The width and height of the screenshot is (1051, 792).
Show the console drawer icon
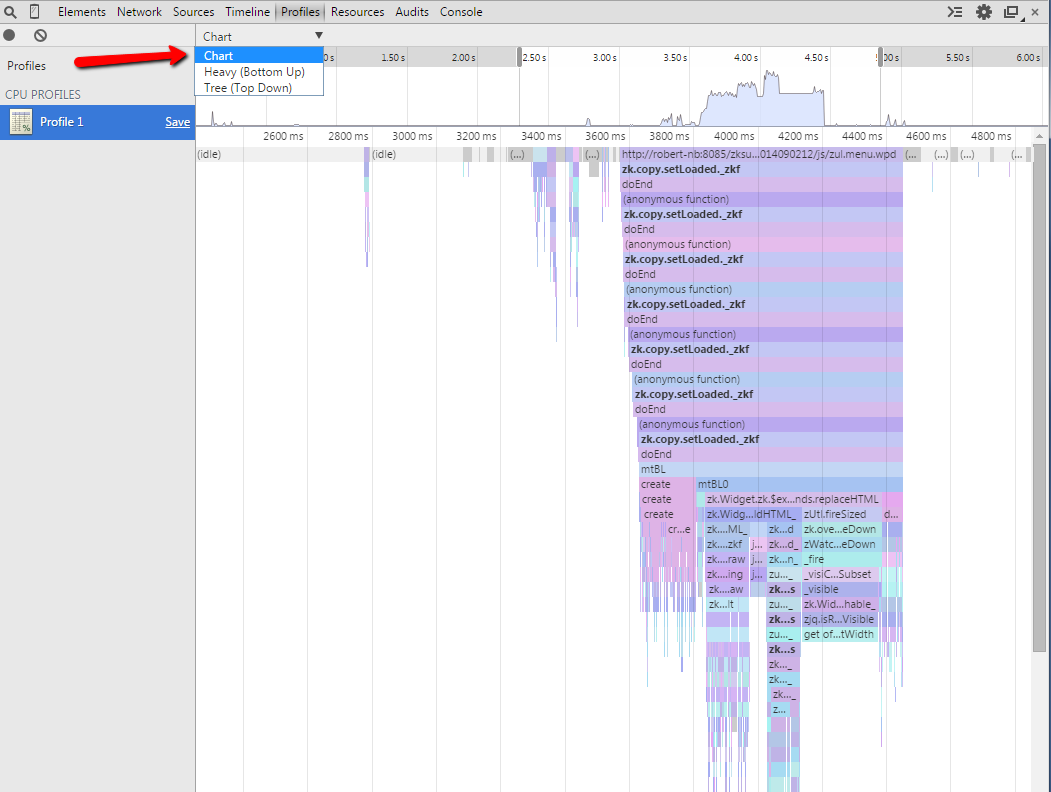click(956, 12)
